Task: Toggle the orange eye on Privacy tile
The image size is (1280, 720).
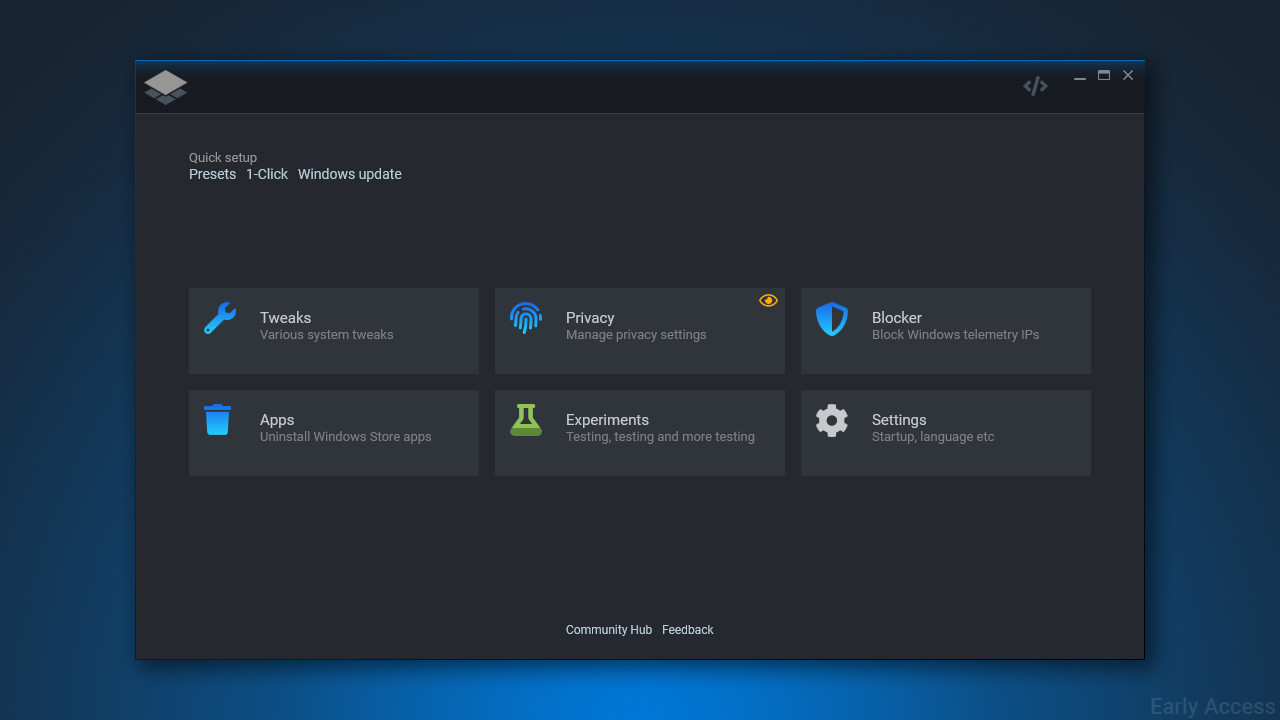Action: coord(768,300)
